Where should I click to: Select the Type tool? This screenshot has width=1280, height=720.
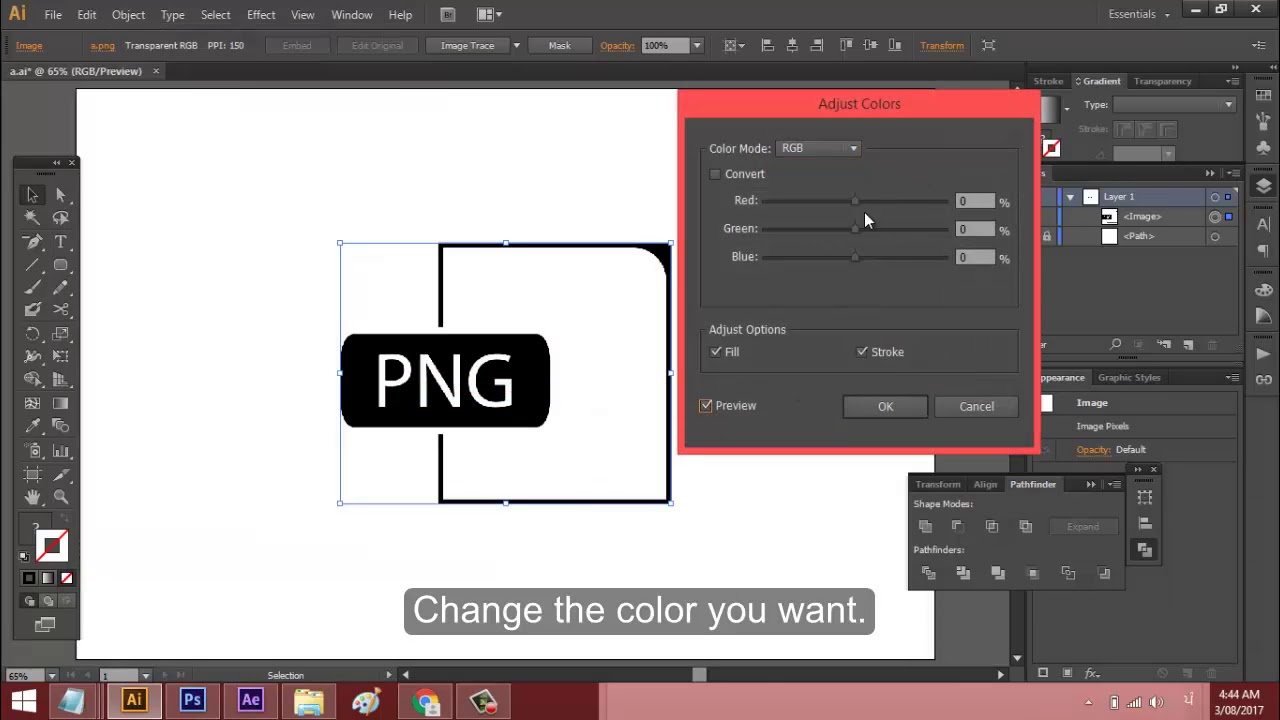[x=60, y=241]
